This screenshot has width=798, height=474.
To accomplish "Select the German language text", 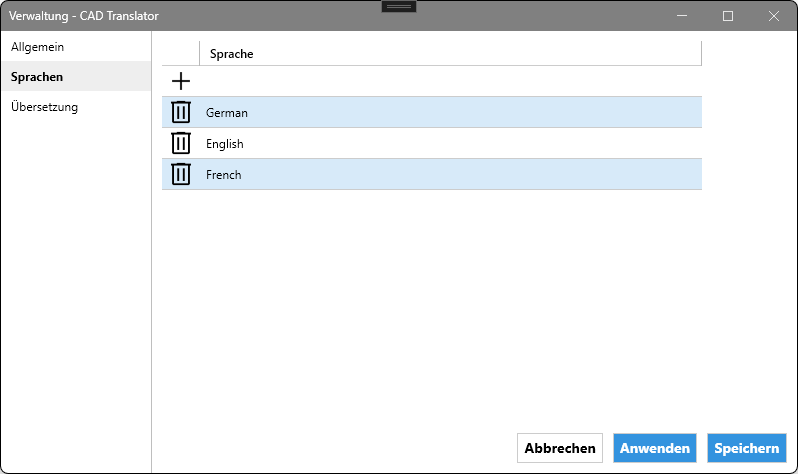I will (x=226, y=113).
